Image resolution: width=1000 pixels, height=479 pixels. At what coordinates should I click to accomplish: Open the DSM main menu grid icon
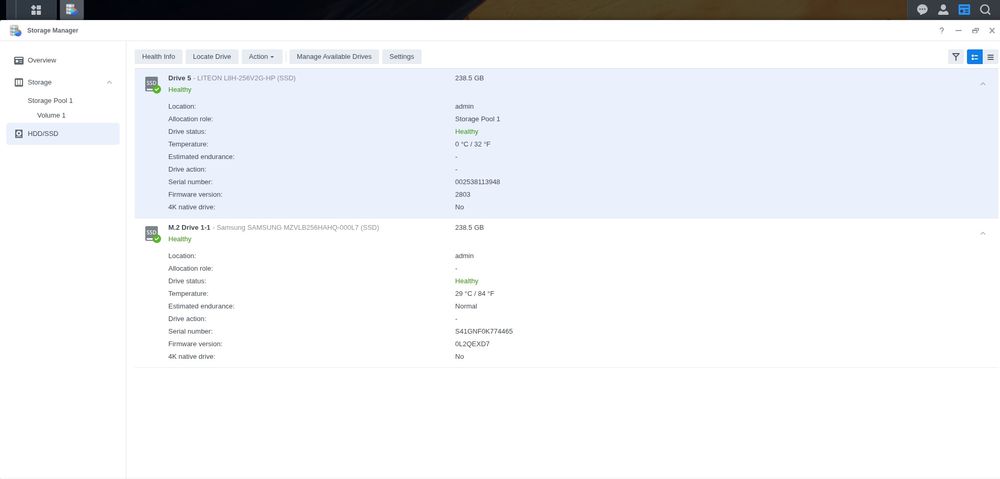coord(36,10)
